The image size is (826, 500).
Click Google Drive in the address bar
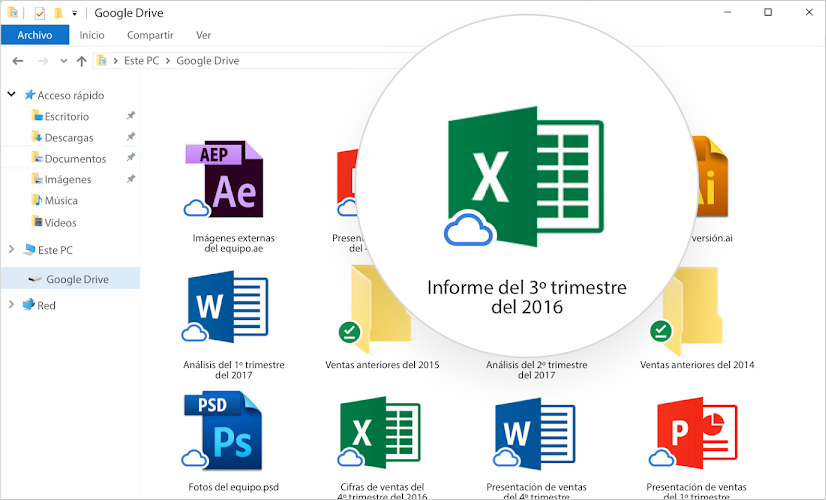208,61
